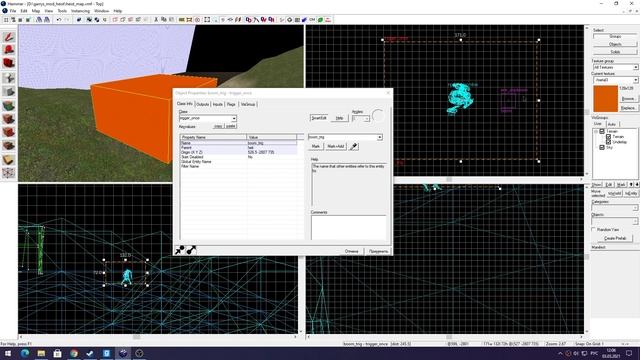Open Microsoft Edge from the taskbar
640x360 pixels.
pos(25,353)
